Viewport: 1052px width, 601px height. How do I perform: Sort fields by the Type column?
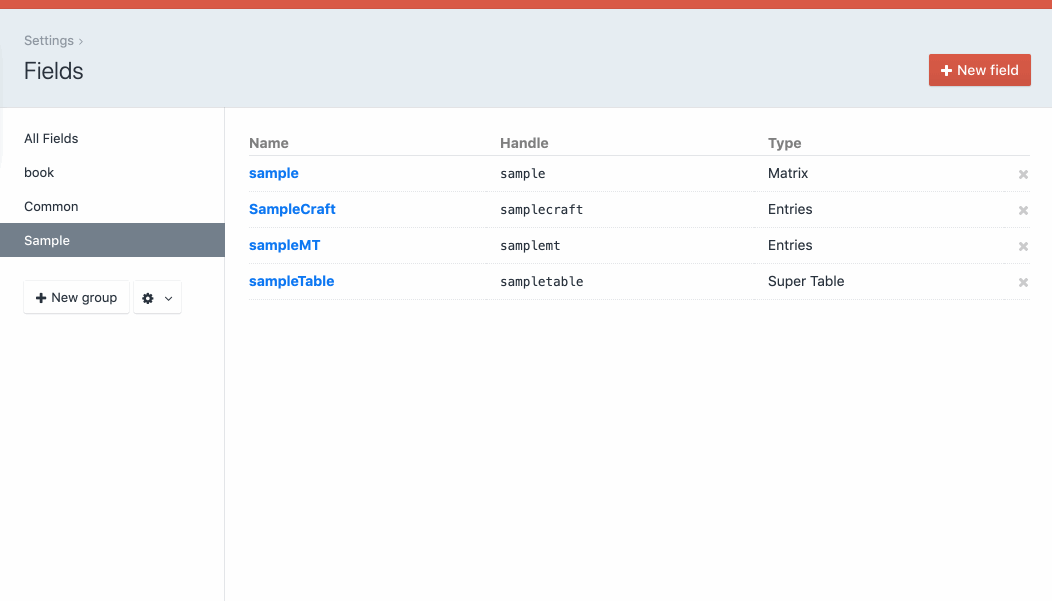click(784, 143)
